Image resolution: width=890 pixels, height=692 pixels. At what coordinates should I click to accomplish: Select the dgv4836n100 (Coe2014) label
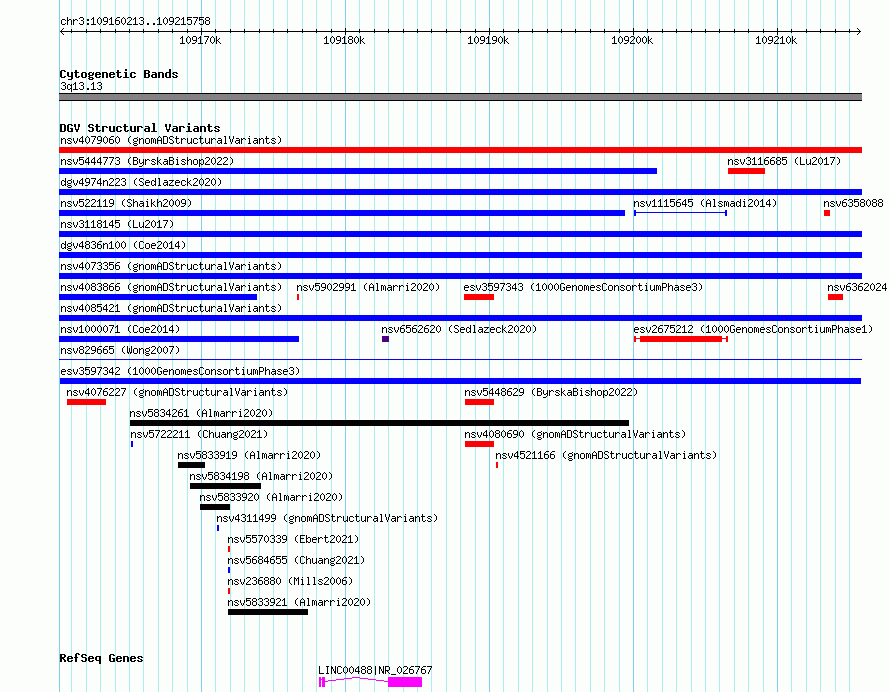[123, 245]
